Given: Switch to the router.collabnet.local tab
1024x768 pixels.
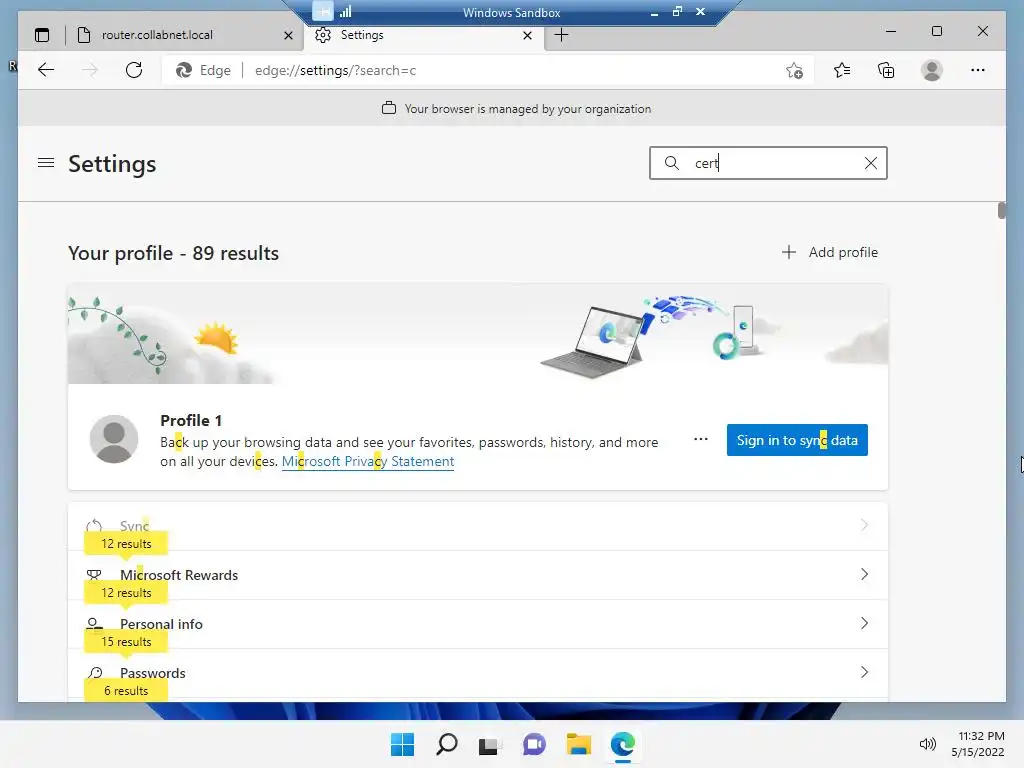Looking at the screenshot, I should pos(157,35).
